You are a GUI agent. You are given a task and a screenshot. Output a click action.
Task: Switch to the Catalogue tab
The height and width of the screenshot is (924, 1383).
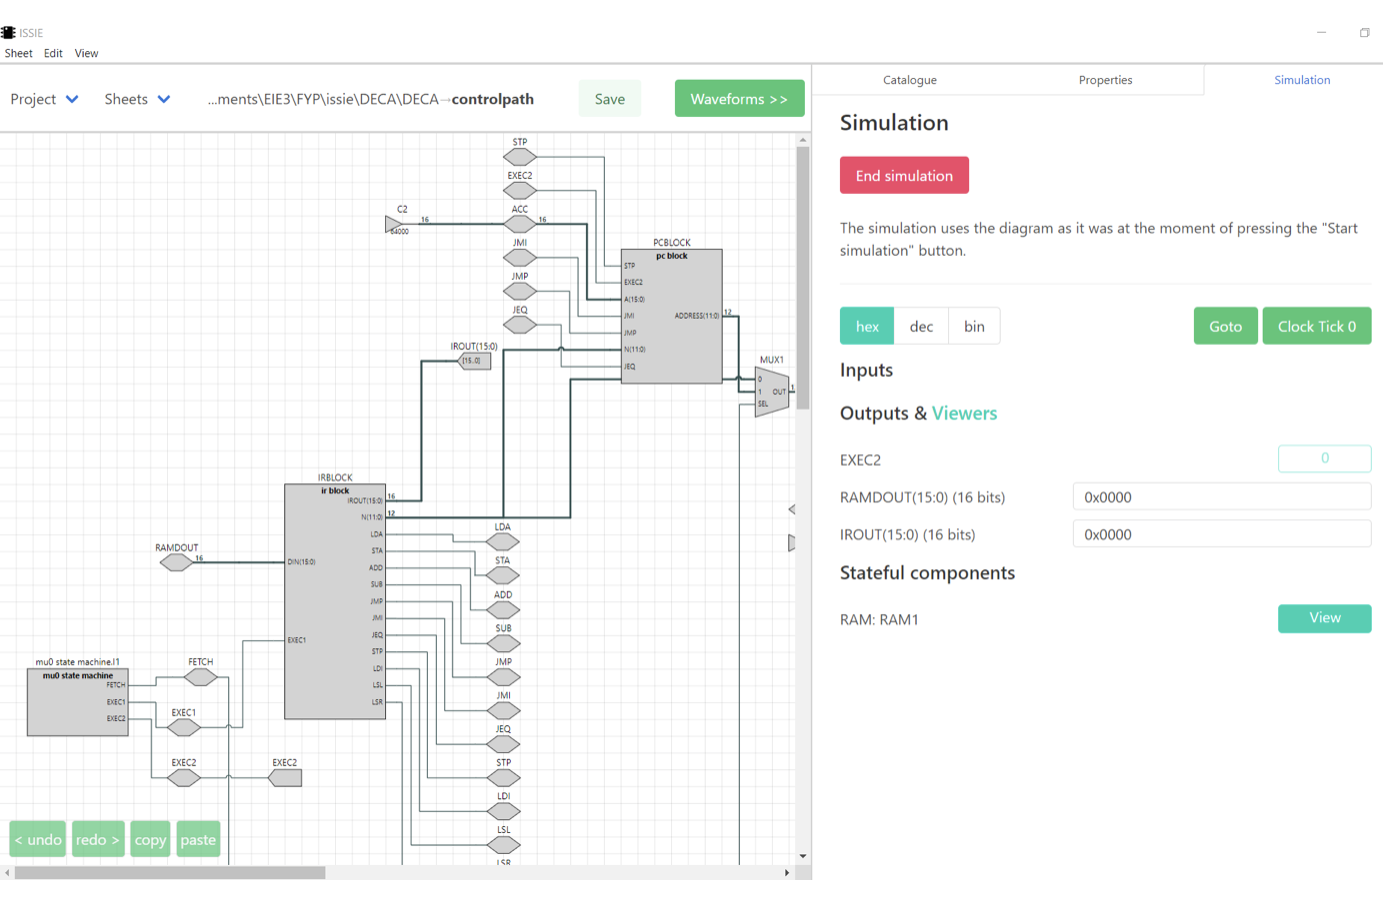click(910, 80)
